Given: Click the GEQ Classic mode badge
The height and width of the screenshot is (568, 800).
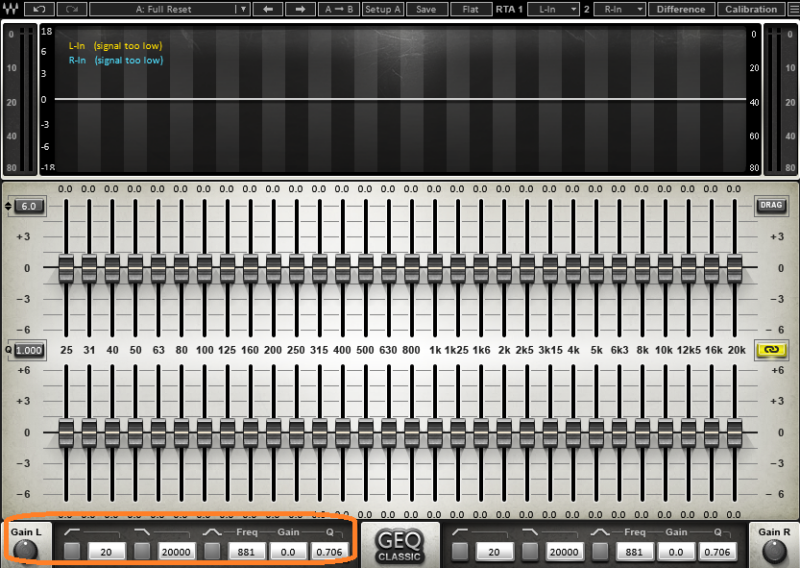Looking at the screenshot, I should click(399, 546).
